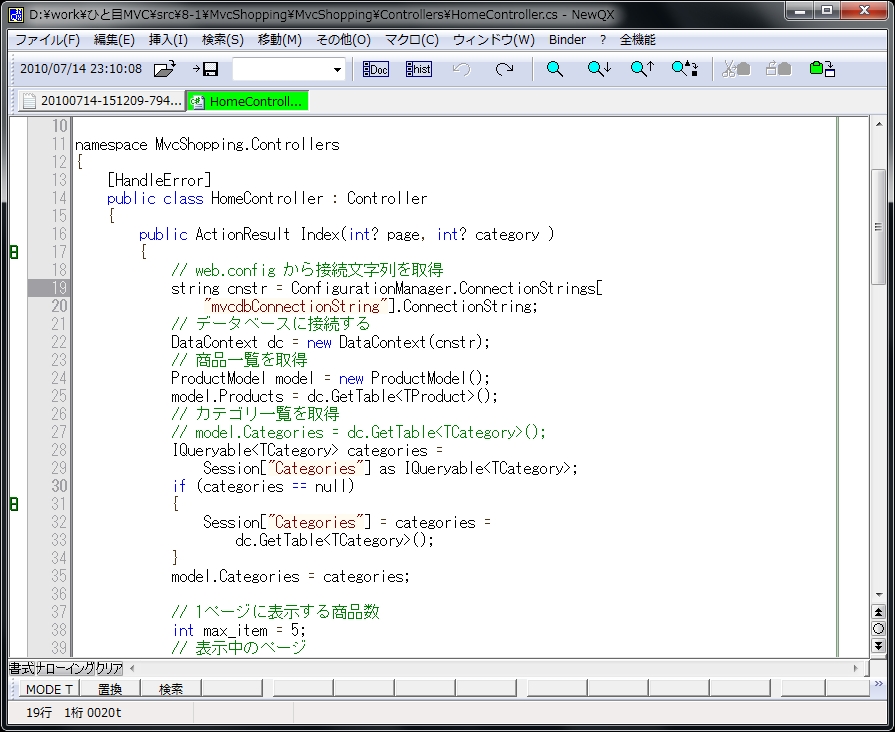
Task: Click the green clipboard paste icon
Action: 822,69
